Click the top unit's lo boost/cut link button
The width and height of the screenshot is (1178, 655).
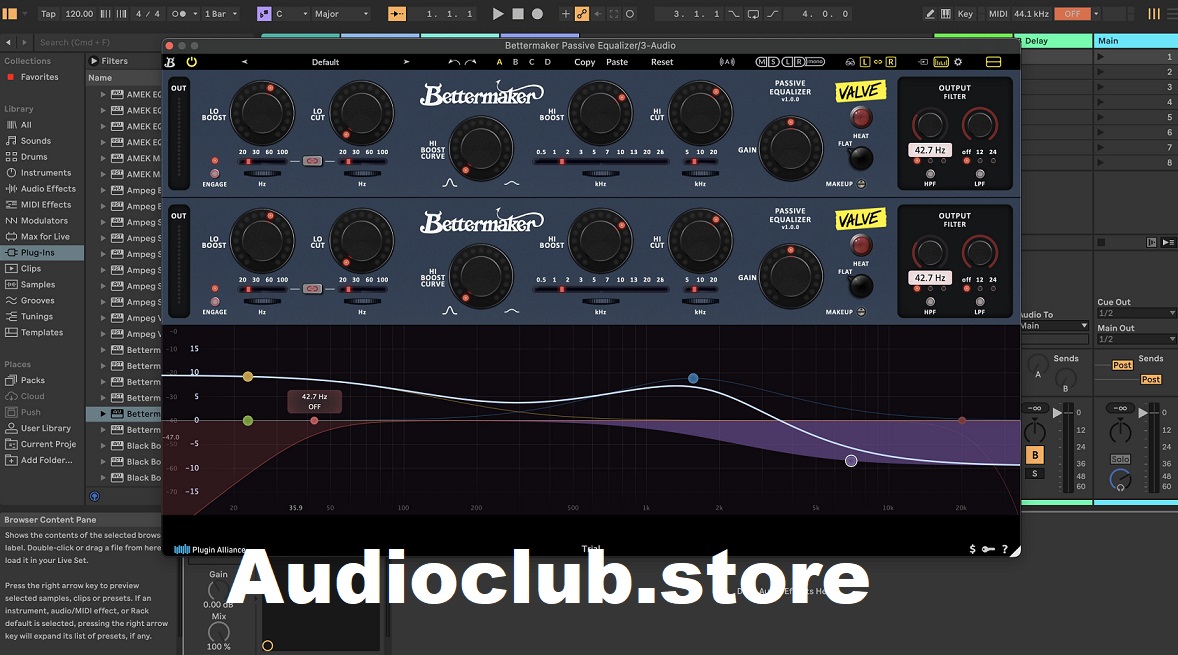coord(313,161)
